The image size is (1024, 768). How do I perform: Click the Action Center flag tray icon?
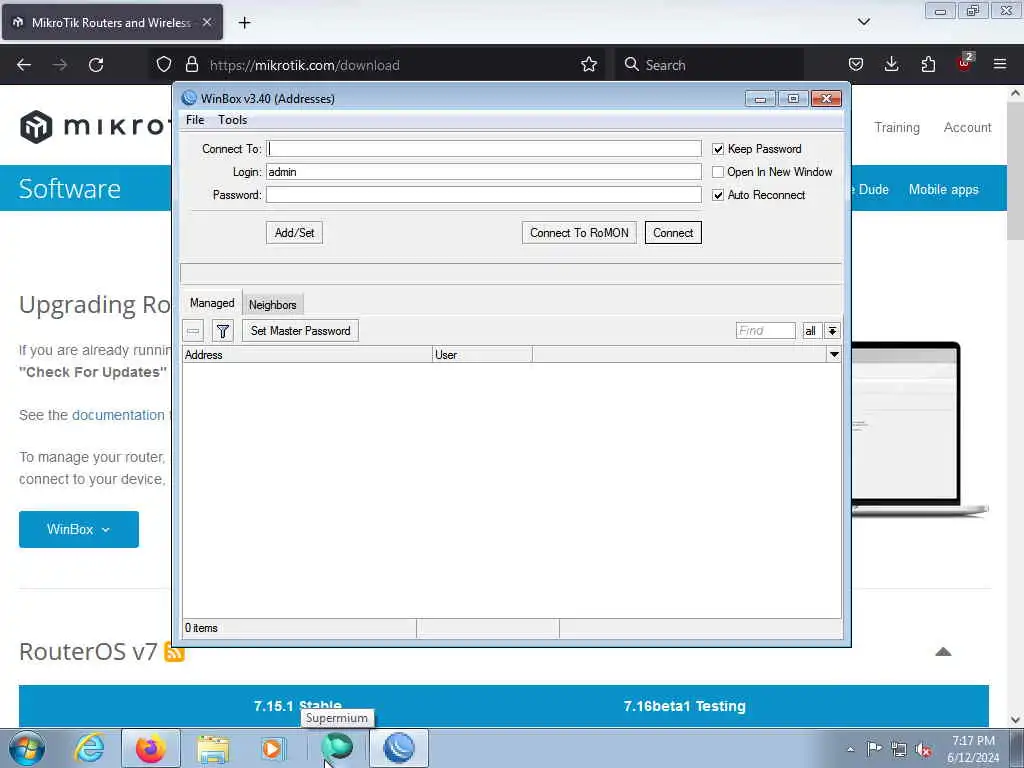pos(874,749)
